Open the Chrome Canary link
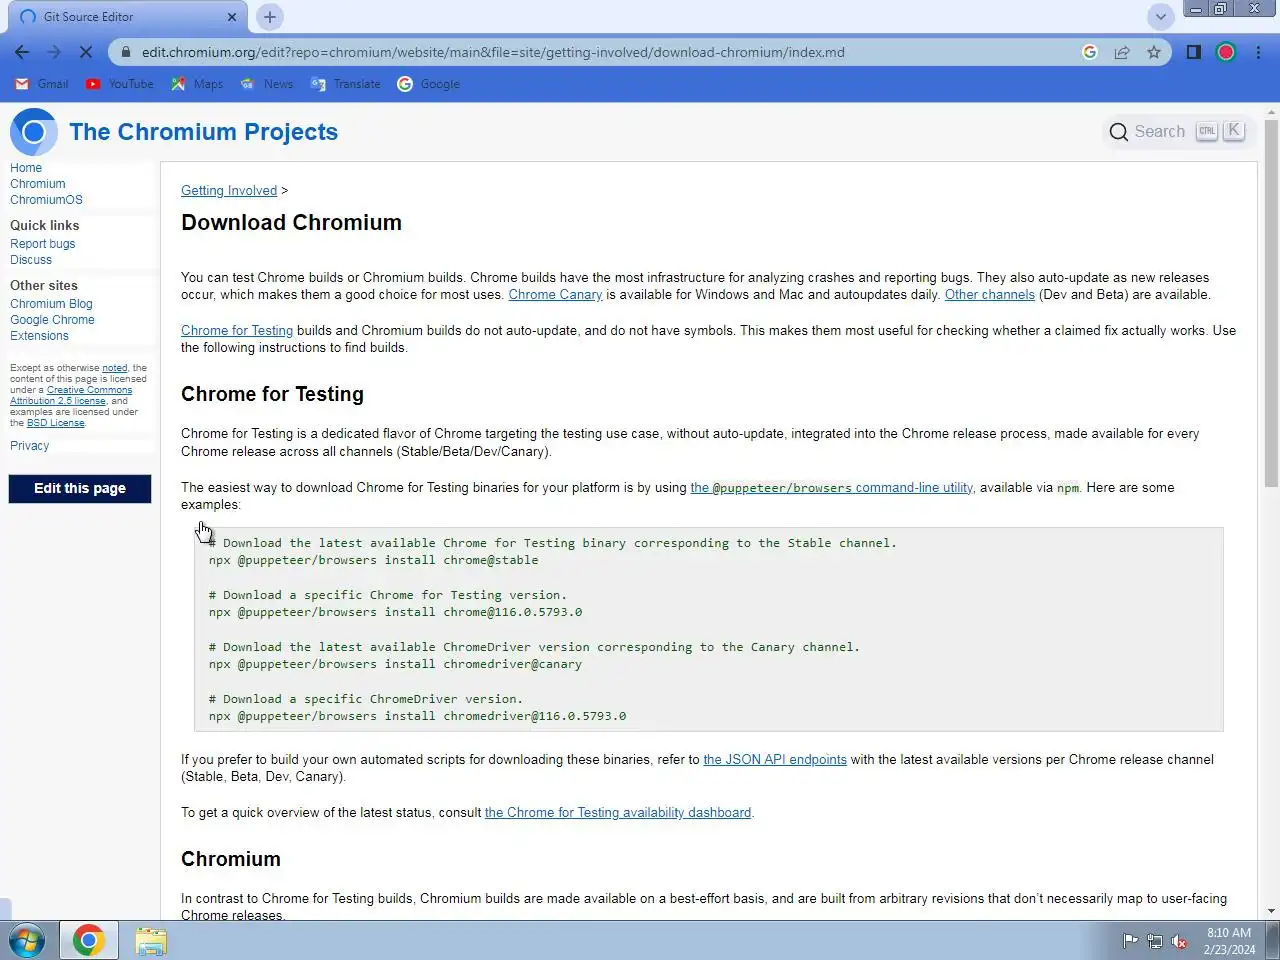 pos(555,295)
